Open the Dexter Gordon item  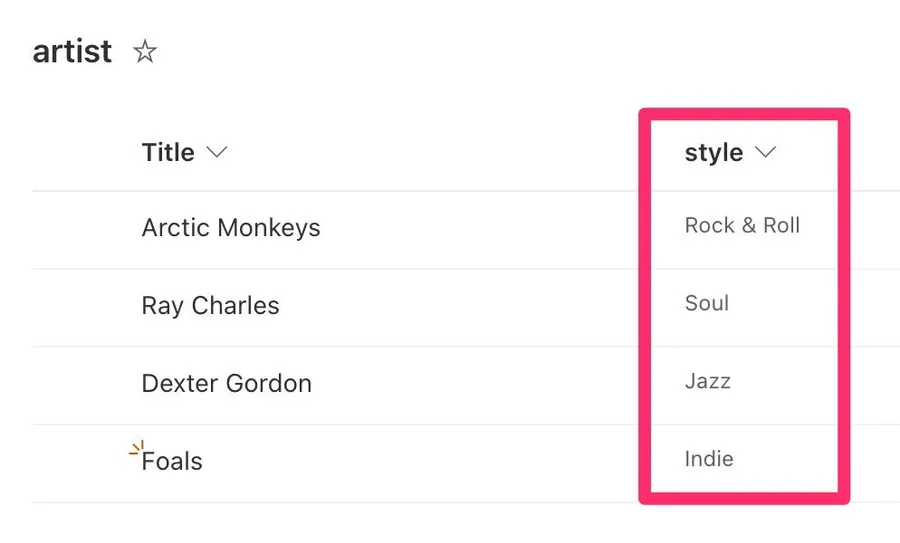click(x=226, y=384)
